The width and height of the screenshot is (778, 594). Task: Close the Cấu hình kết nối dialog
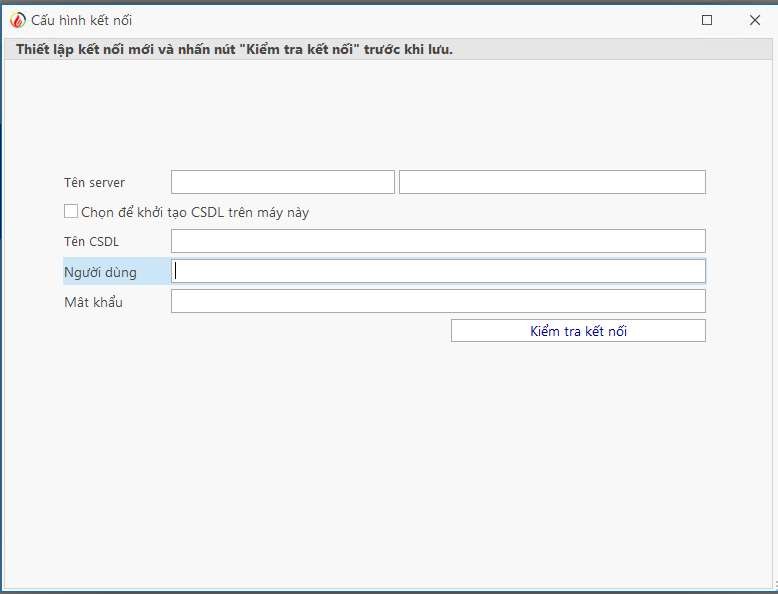pyautogui.click(x=754, y=20)
